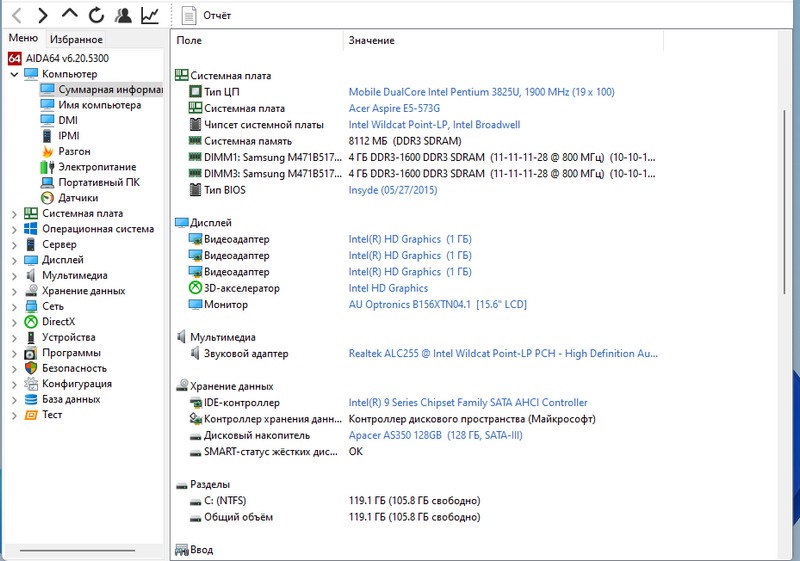The height and width of the screenshot is (561, 800).
Task: Refresh the page with the toolbar refresh icon
Action: 96,15
